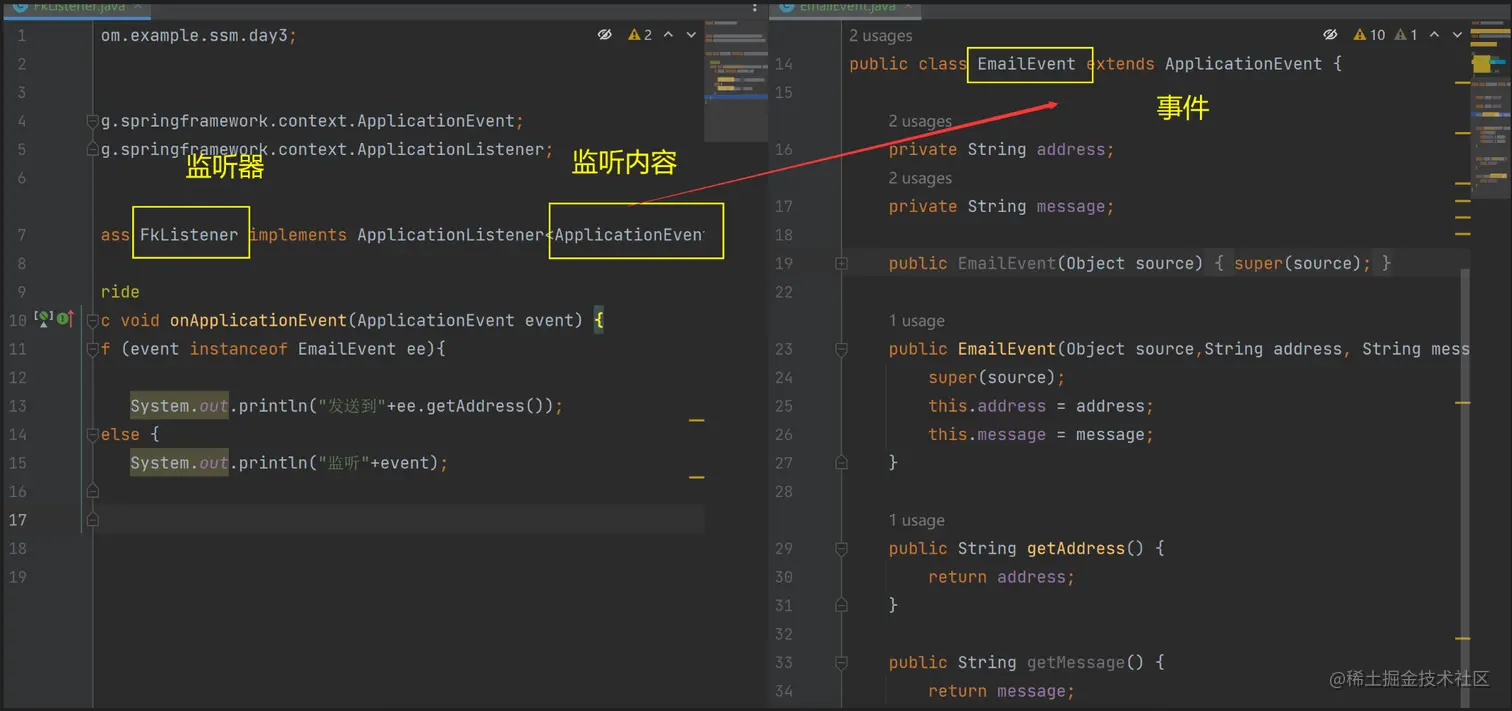Viewport: 1512px width, 711px height.
Task: Click the getMessage() method name on line 33
Action: click(1076, 662)
